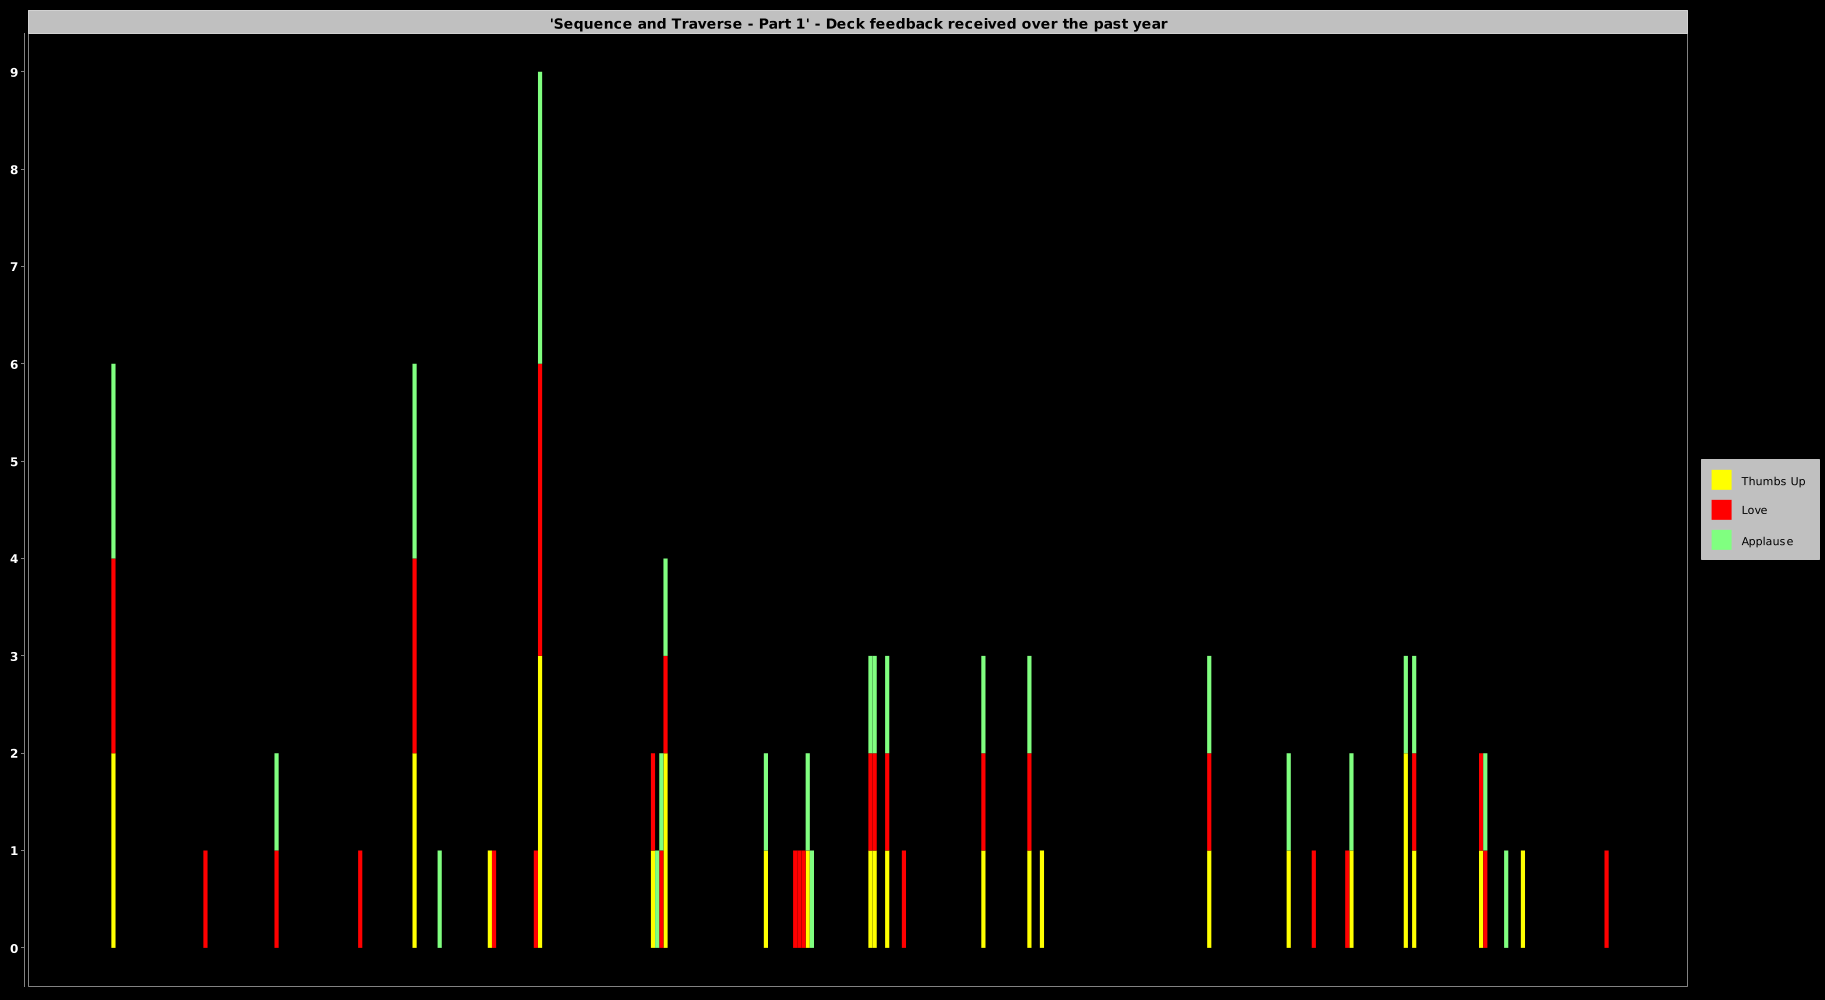Click y-axis label 2
The image size is (1825, 1000).
(14, 754)
